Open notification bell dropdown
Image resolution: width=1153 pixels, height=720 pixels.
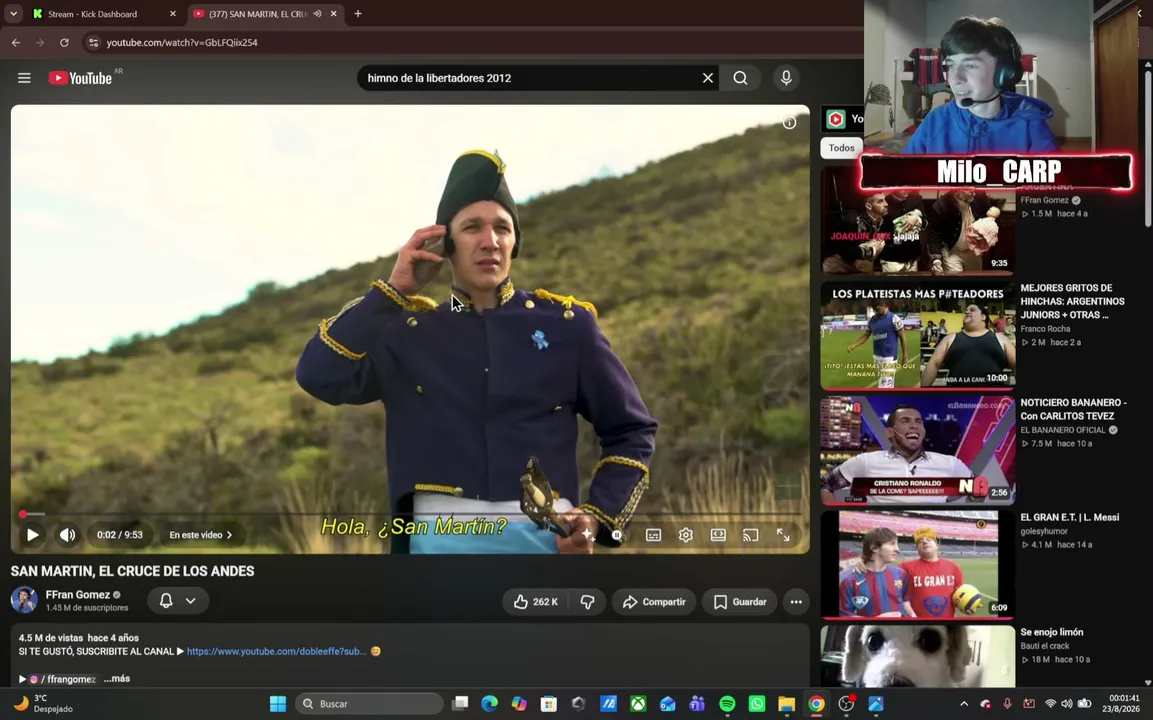click(178, 601)
